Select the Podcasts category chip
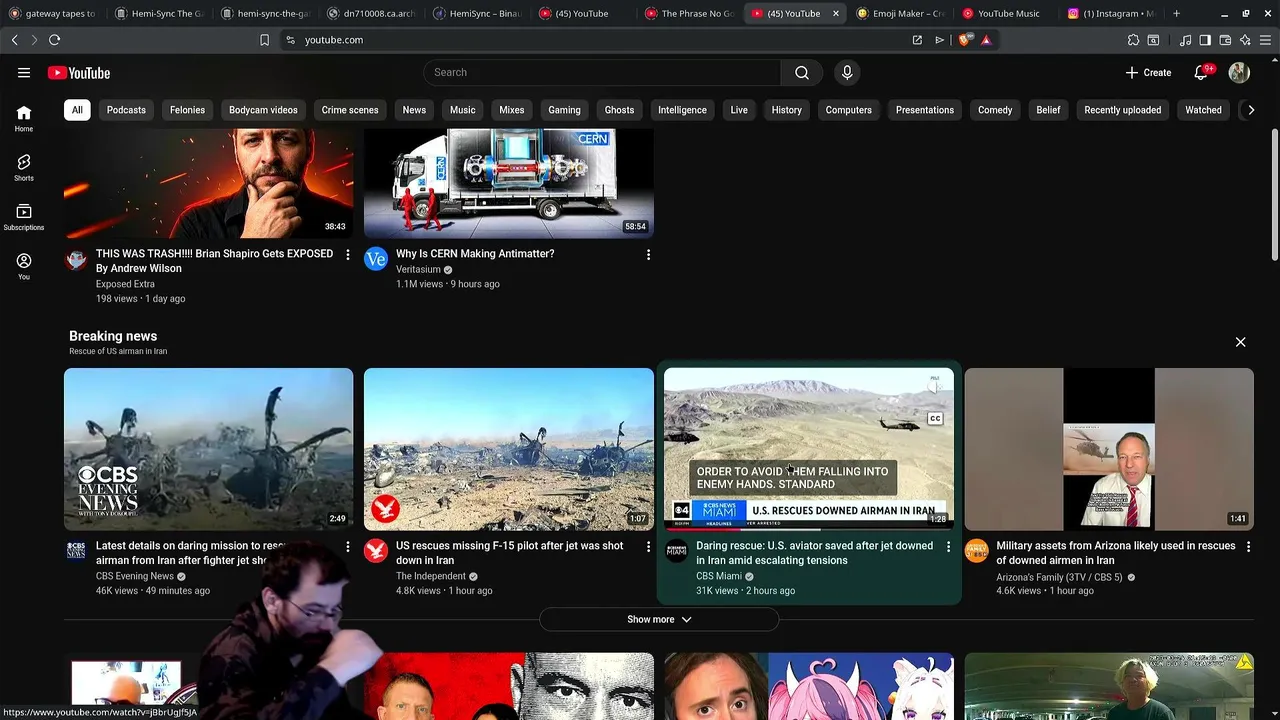 [126, 110]
